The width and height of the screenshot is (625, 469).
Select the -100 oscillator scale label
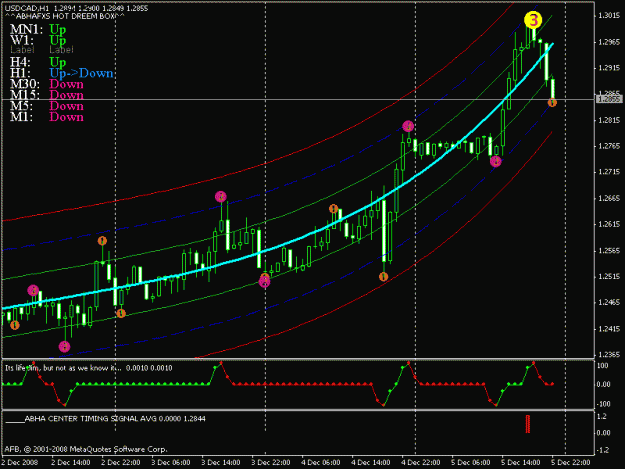603,404
